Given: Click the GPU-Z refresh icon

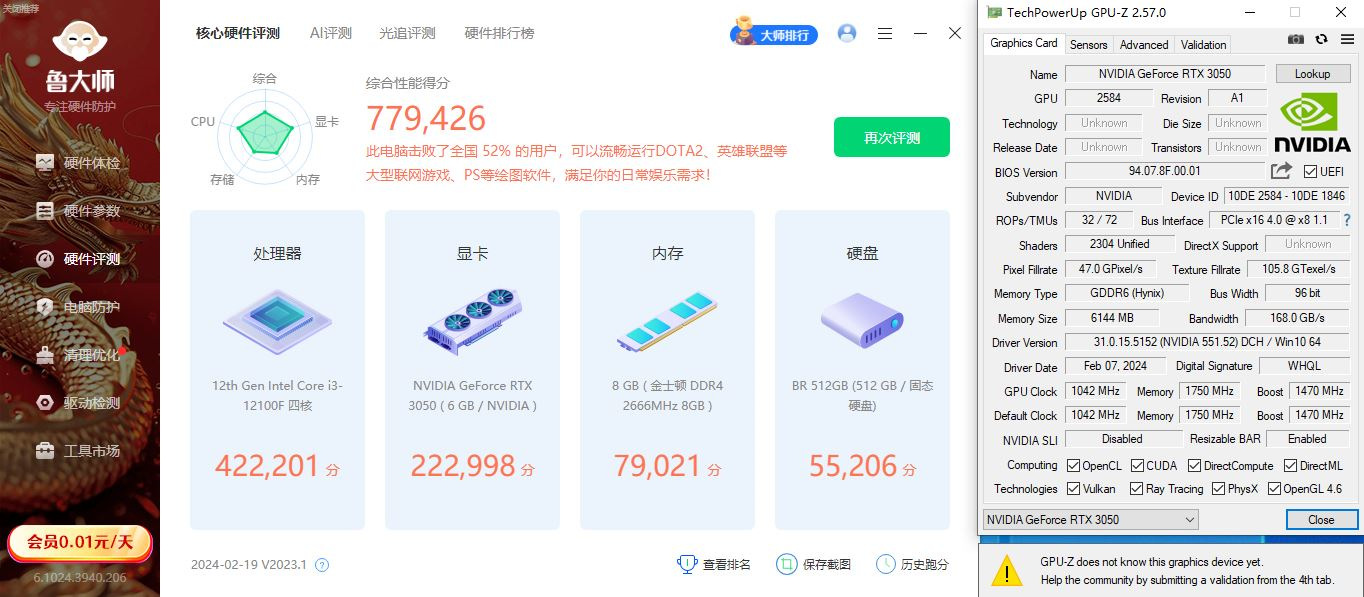Looking at the screenshot, I should coord(1321,39).
